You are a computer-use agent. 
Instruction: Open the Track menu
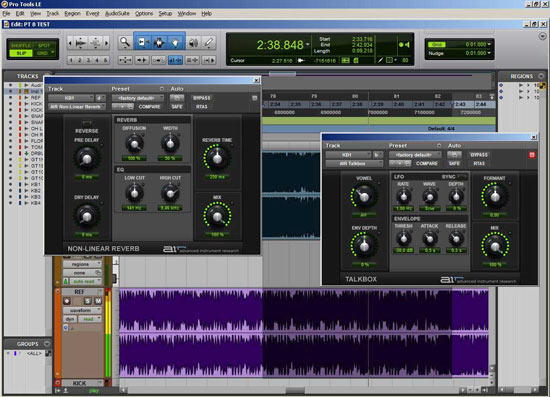point(53,13)
